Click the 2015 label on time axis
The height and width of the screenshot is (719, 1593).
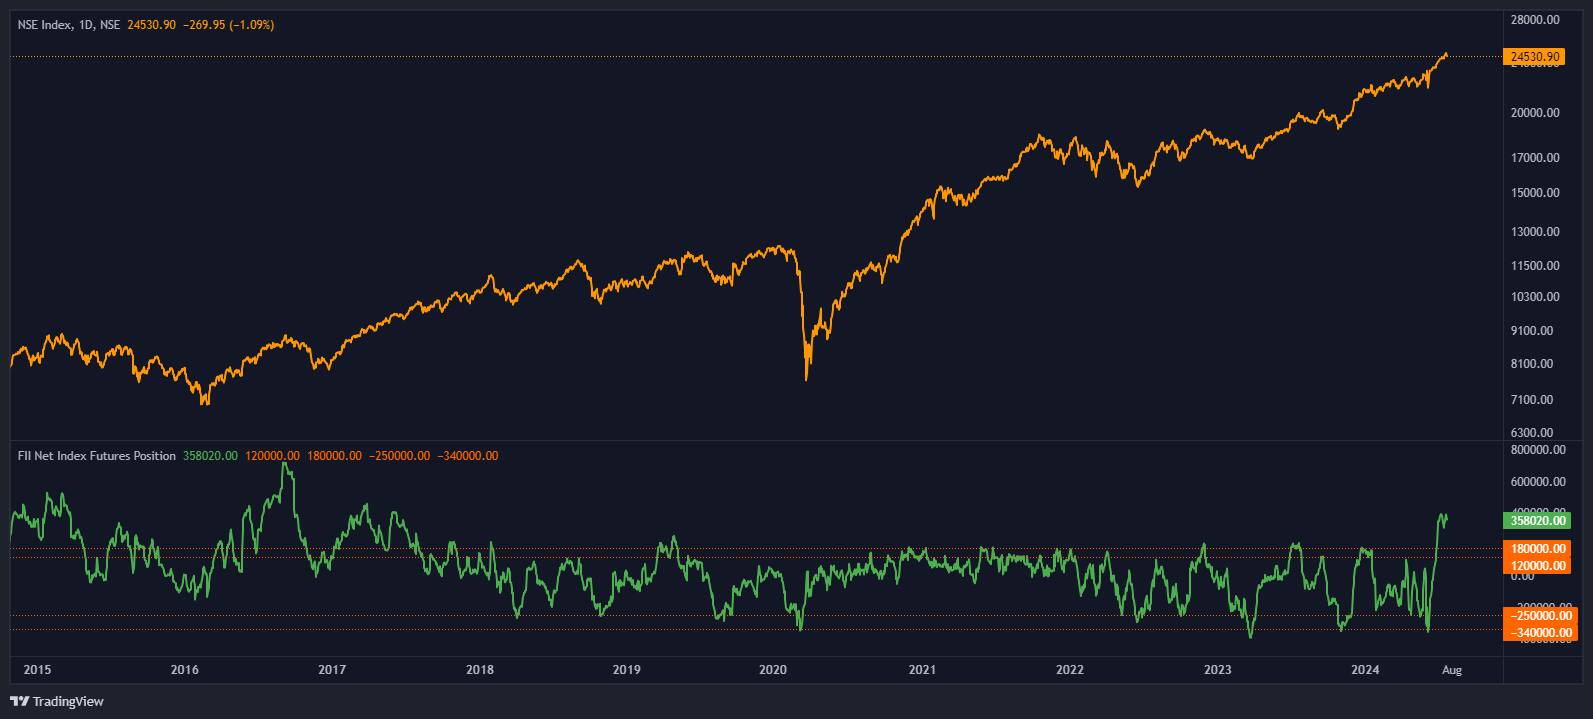37,670
